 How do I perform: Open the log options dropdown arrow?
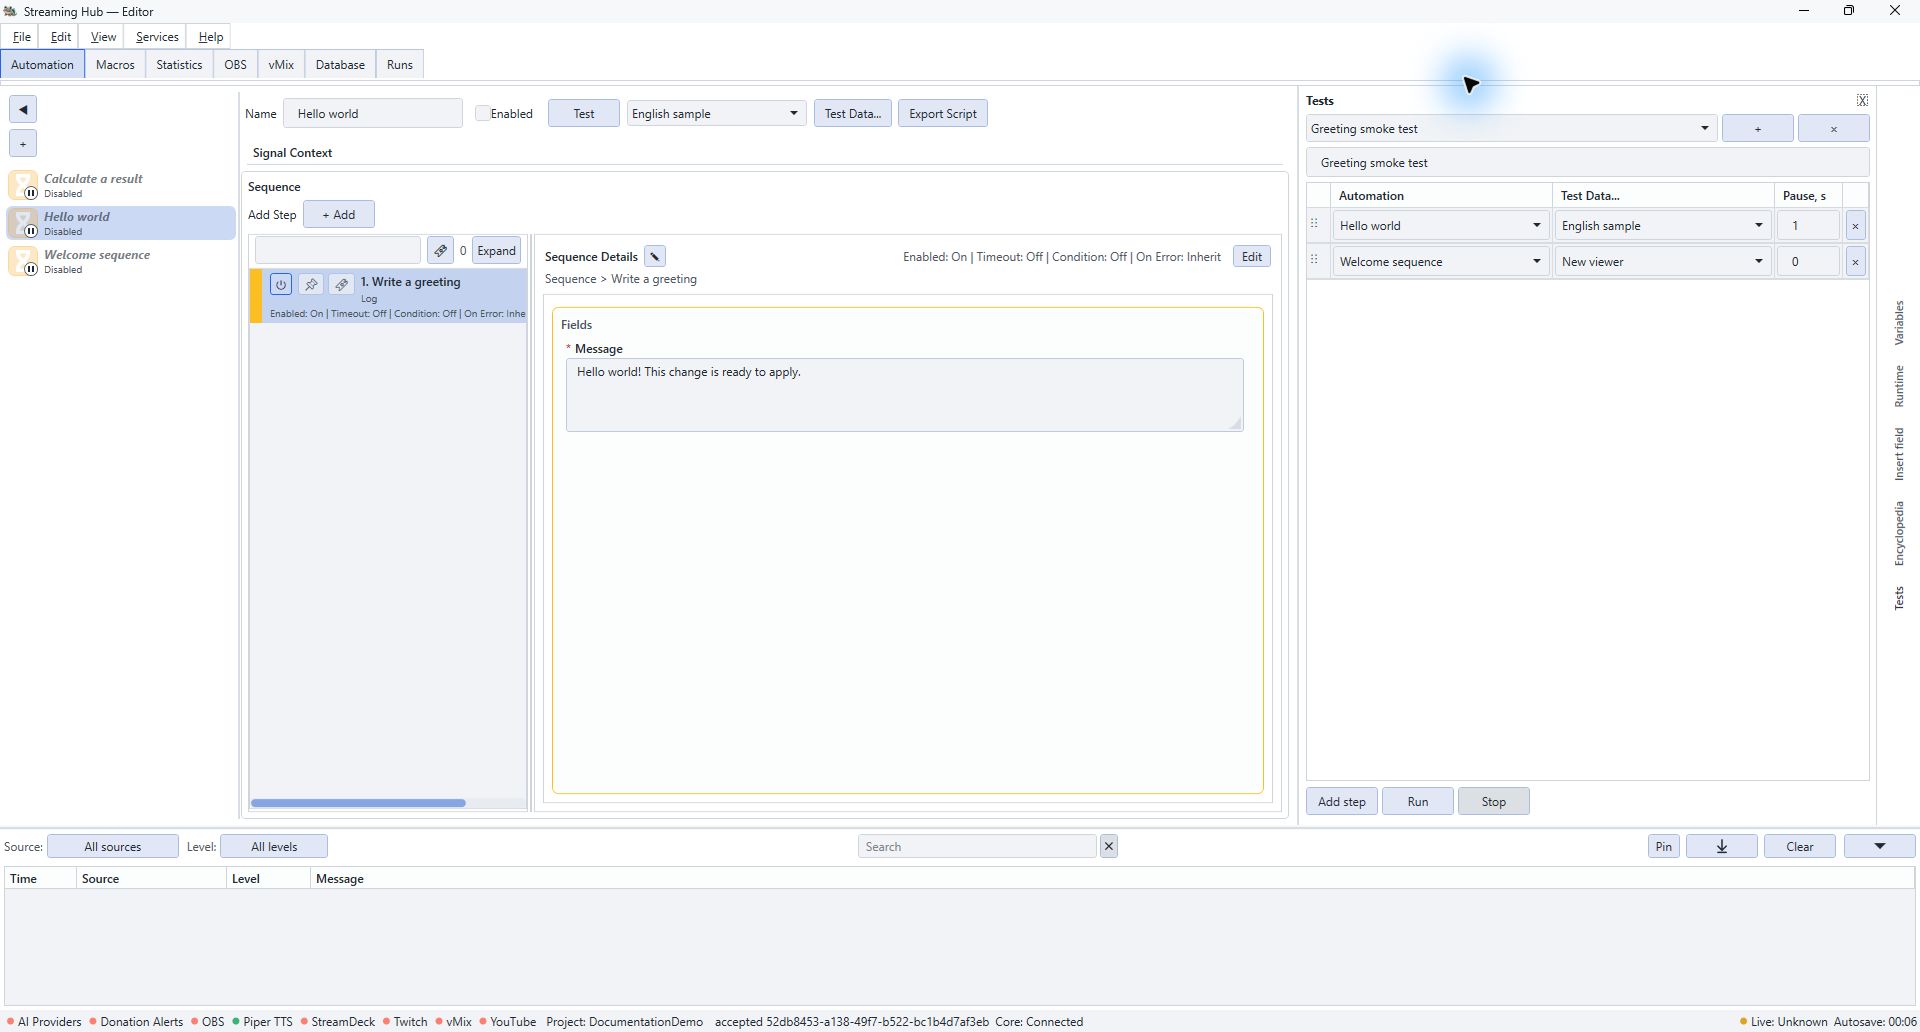1879,846
